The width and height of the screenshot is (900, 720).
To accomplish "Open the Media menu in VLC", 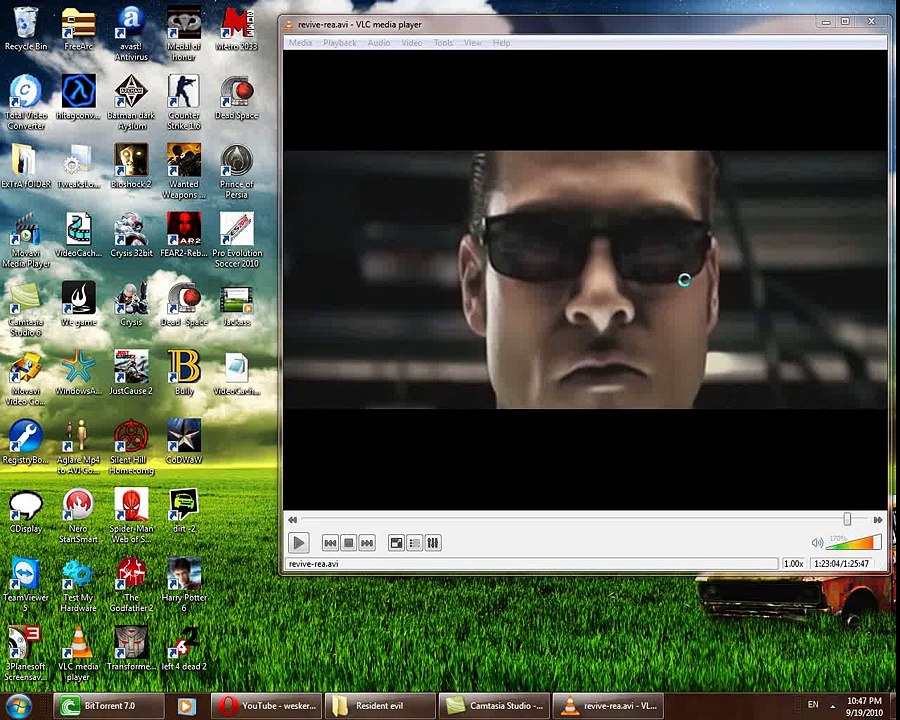I will coord(300,42).
